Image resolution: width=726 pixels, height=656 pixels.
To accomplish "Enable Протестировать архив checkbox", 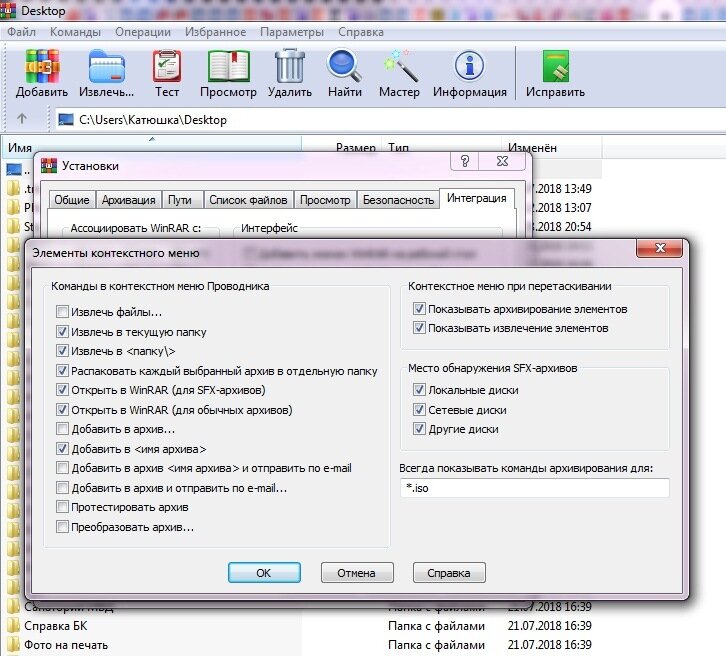I will [x=62, y=506].
